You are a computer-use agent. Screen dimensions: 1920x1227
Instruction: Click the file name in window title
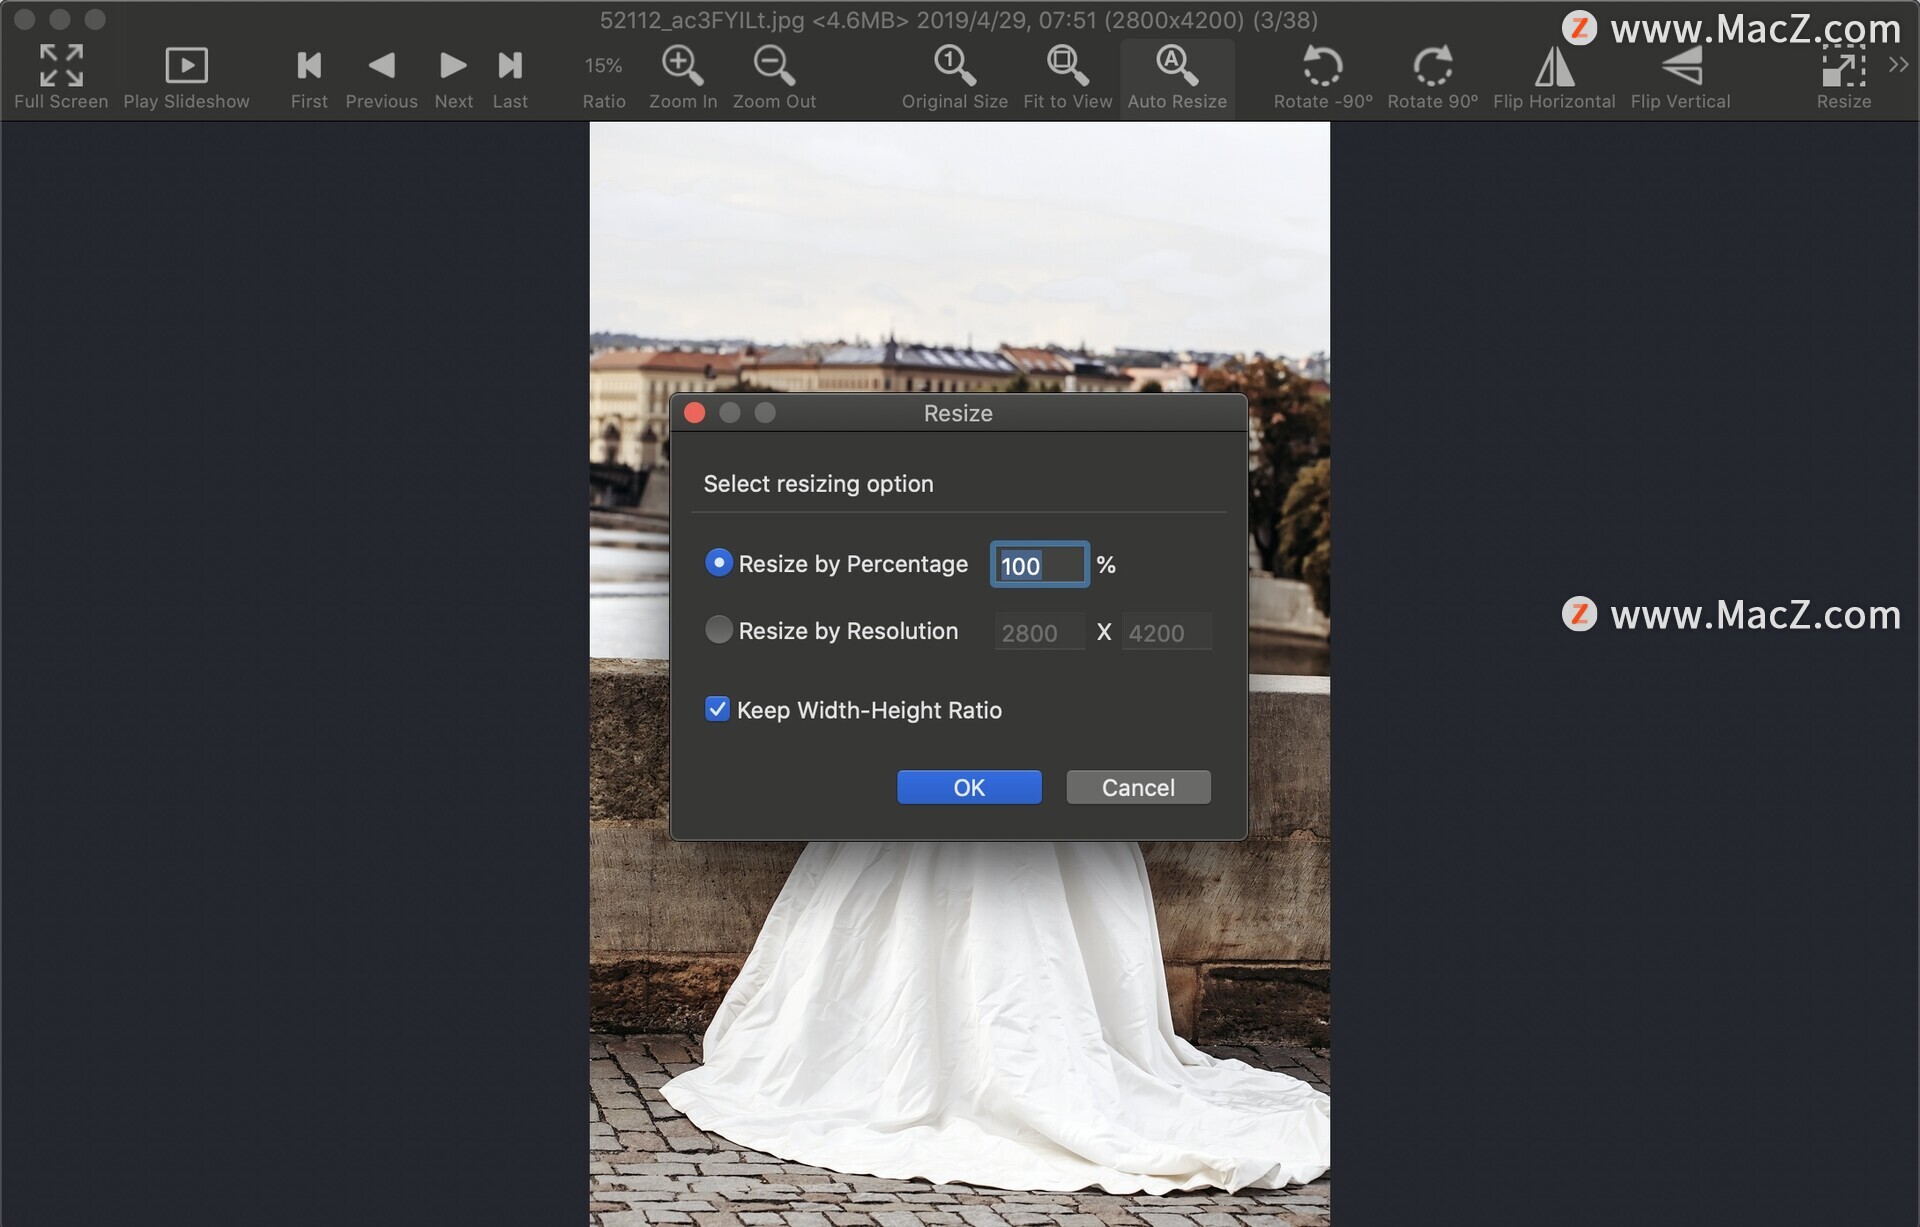pos(702,20)
